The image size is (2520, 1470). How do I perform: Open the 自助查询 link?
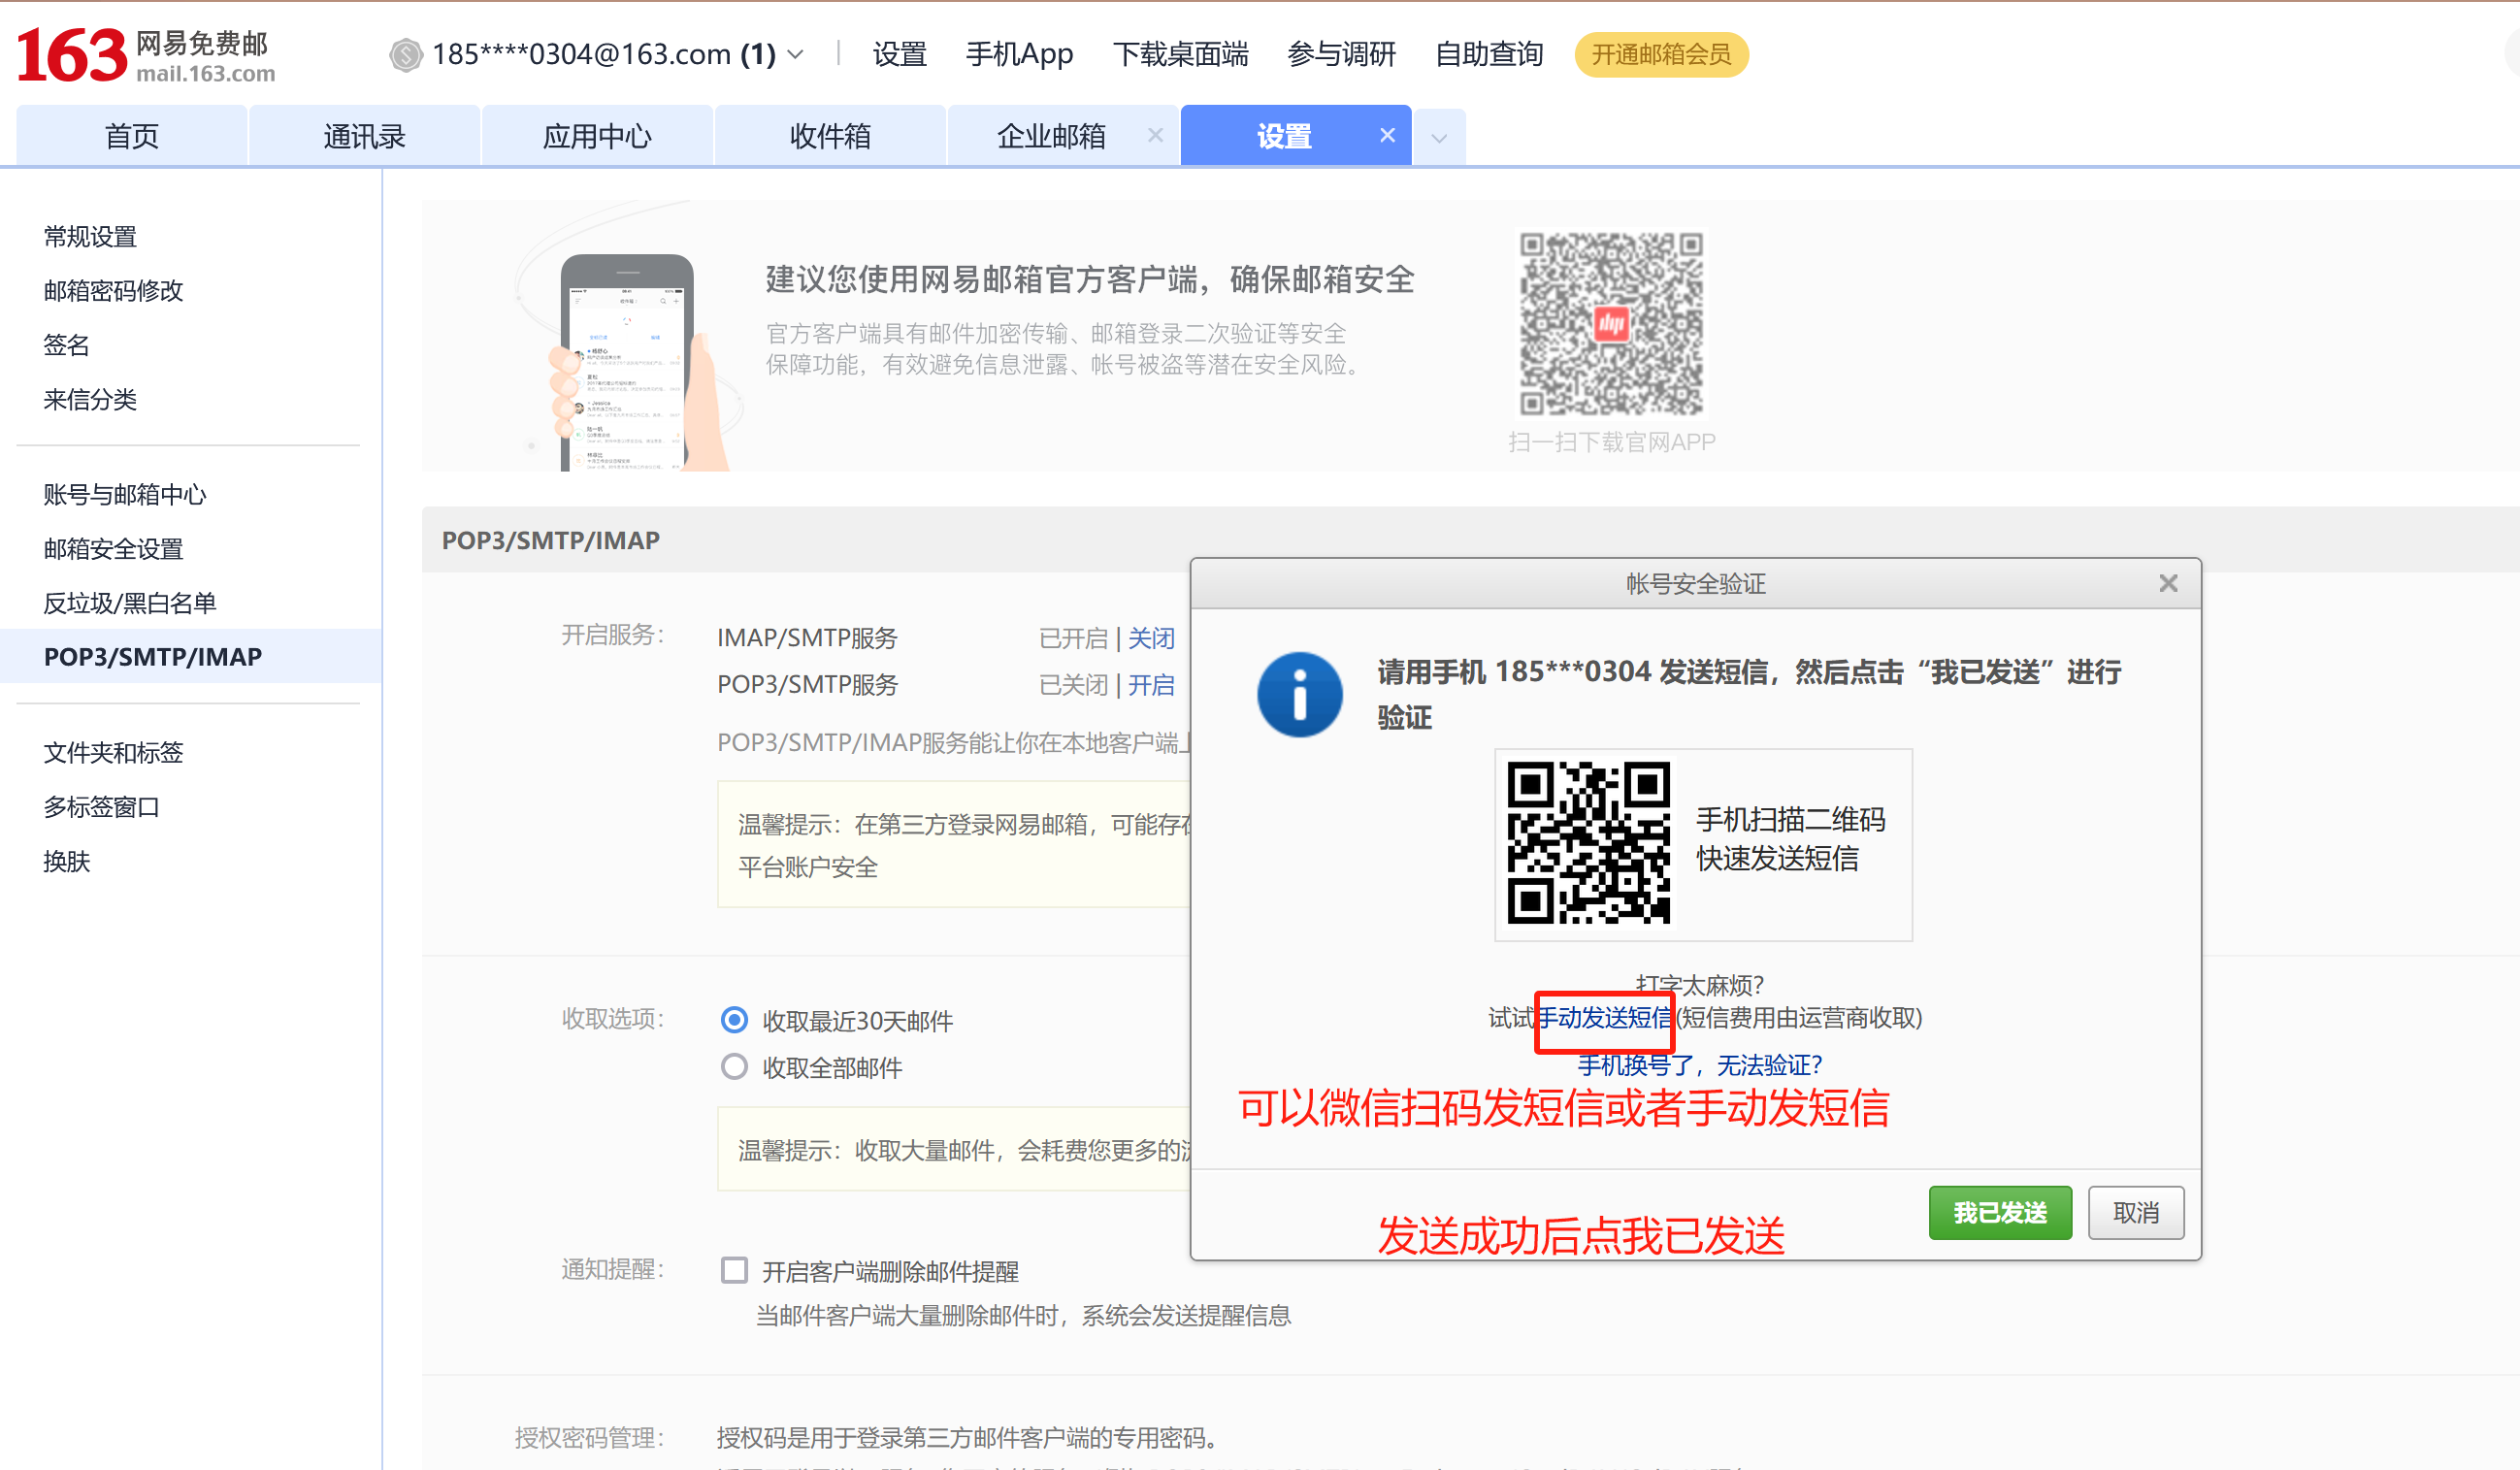point(1489,54)
